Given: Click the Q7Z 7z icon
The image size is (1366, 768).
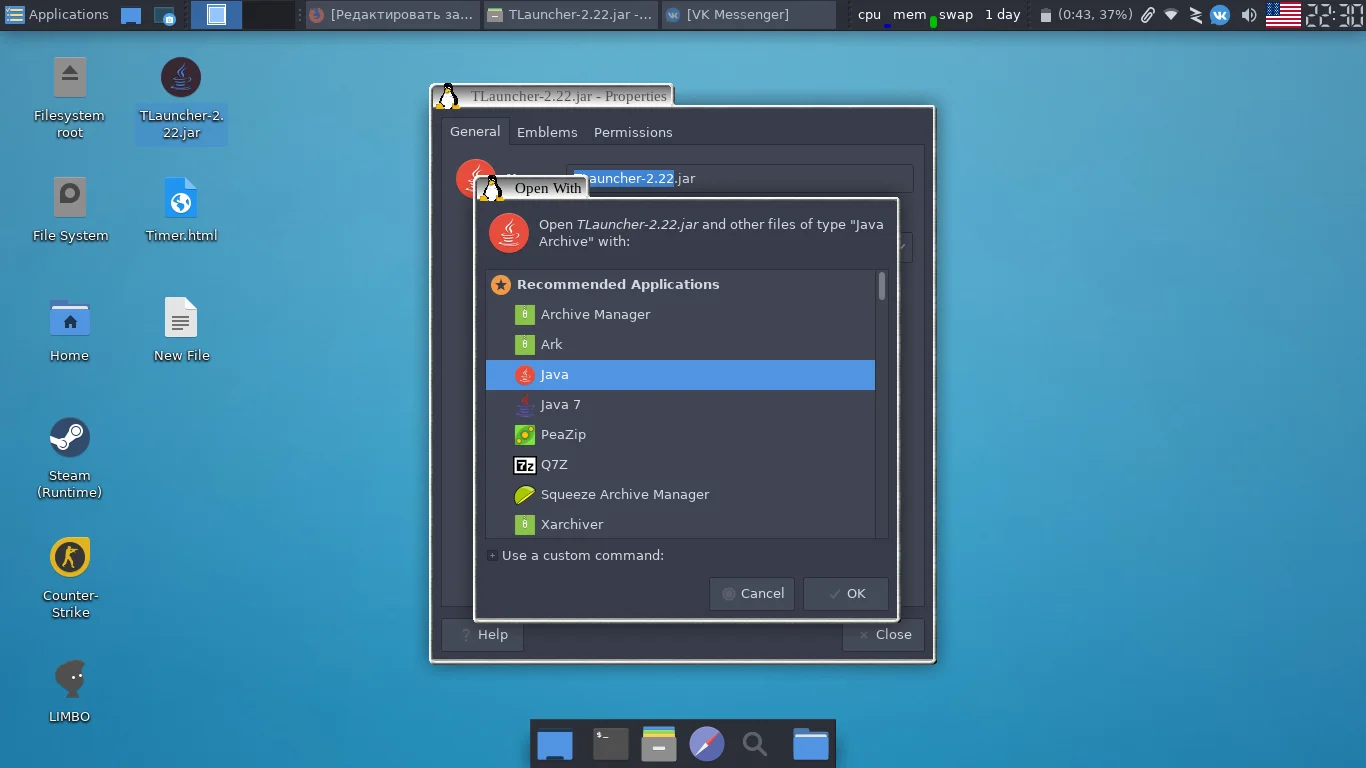Looking at the screenshot, I should (525, 464).
